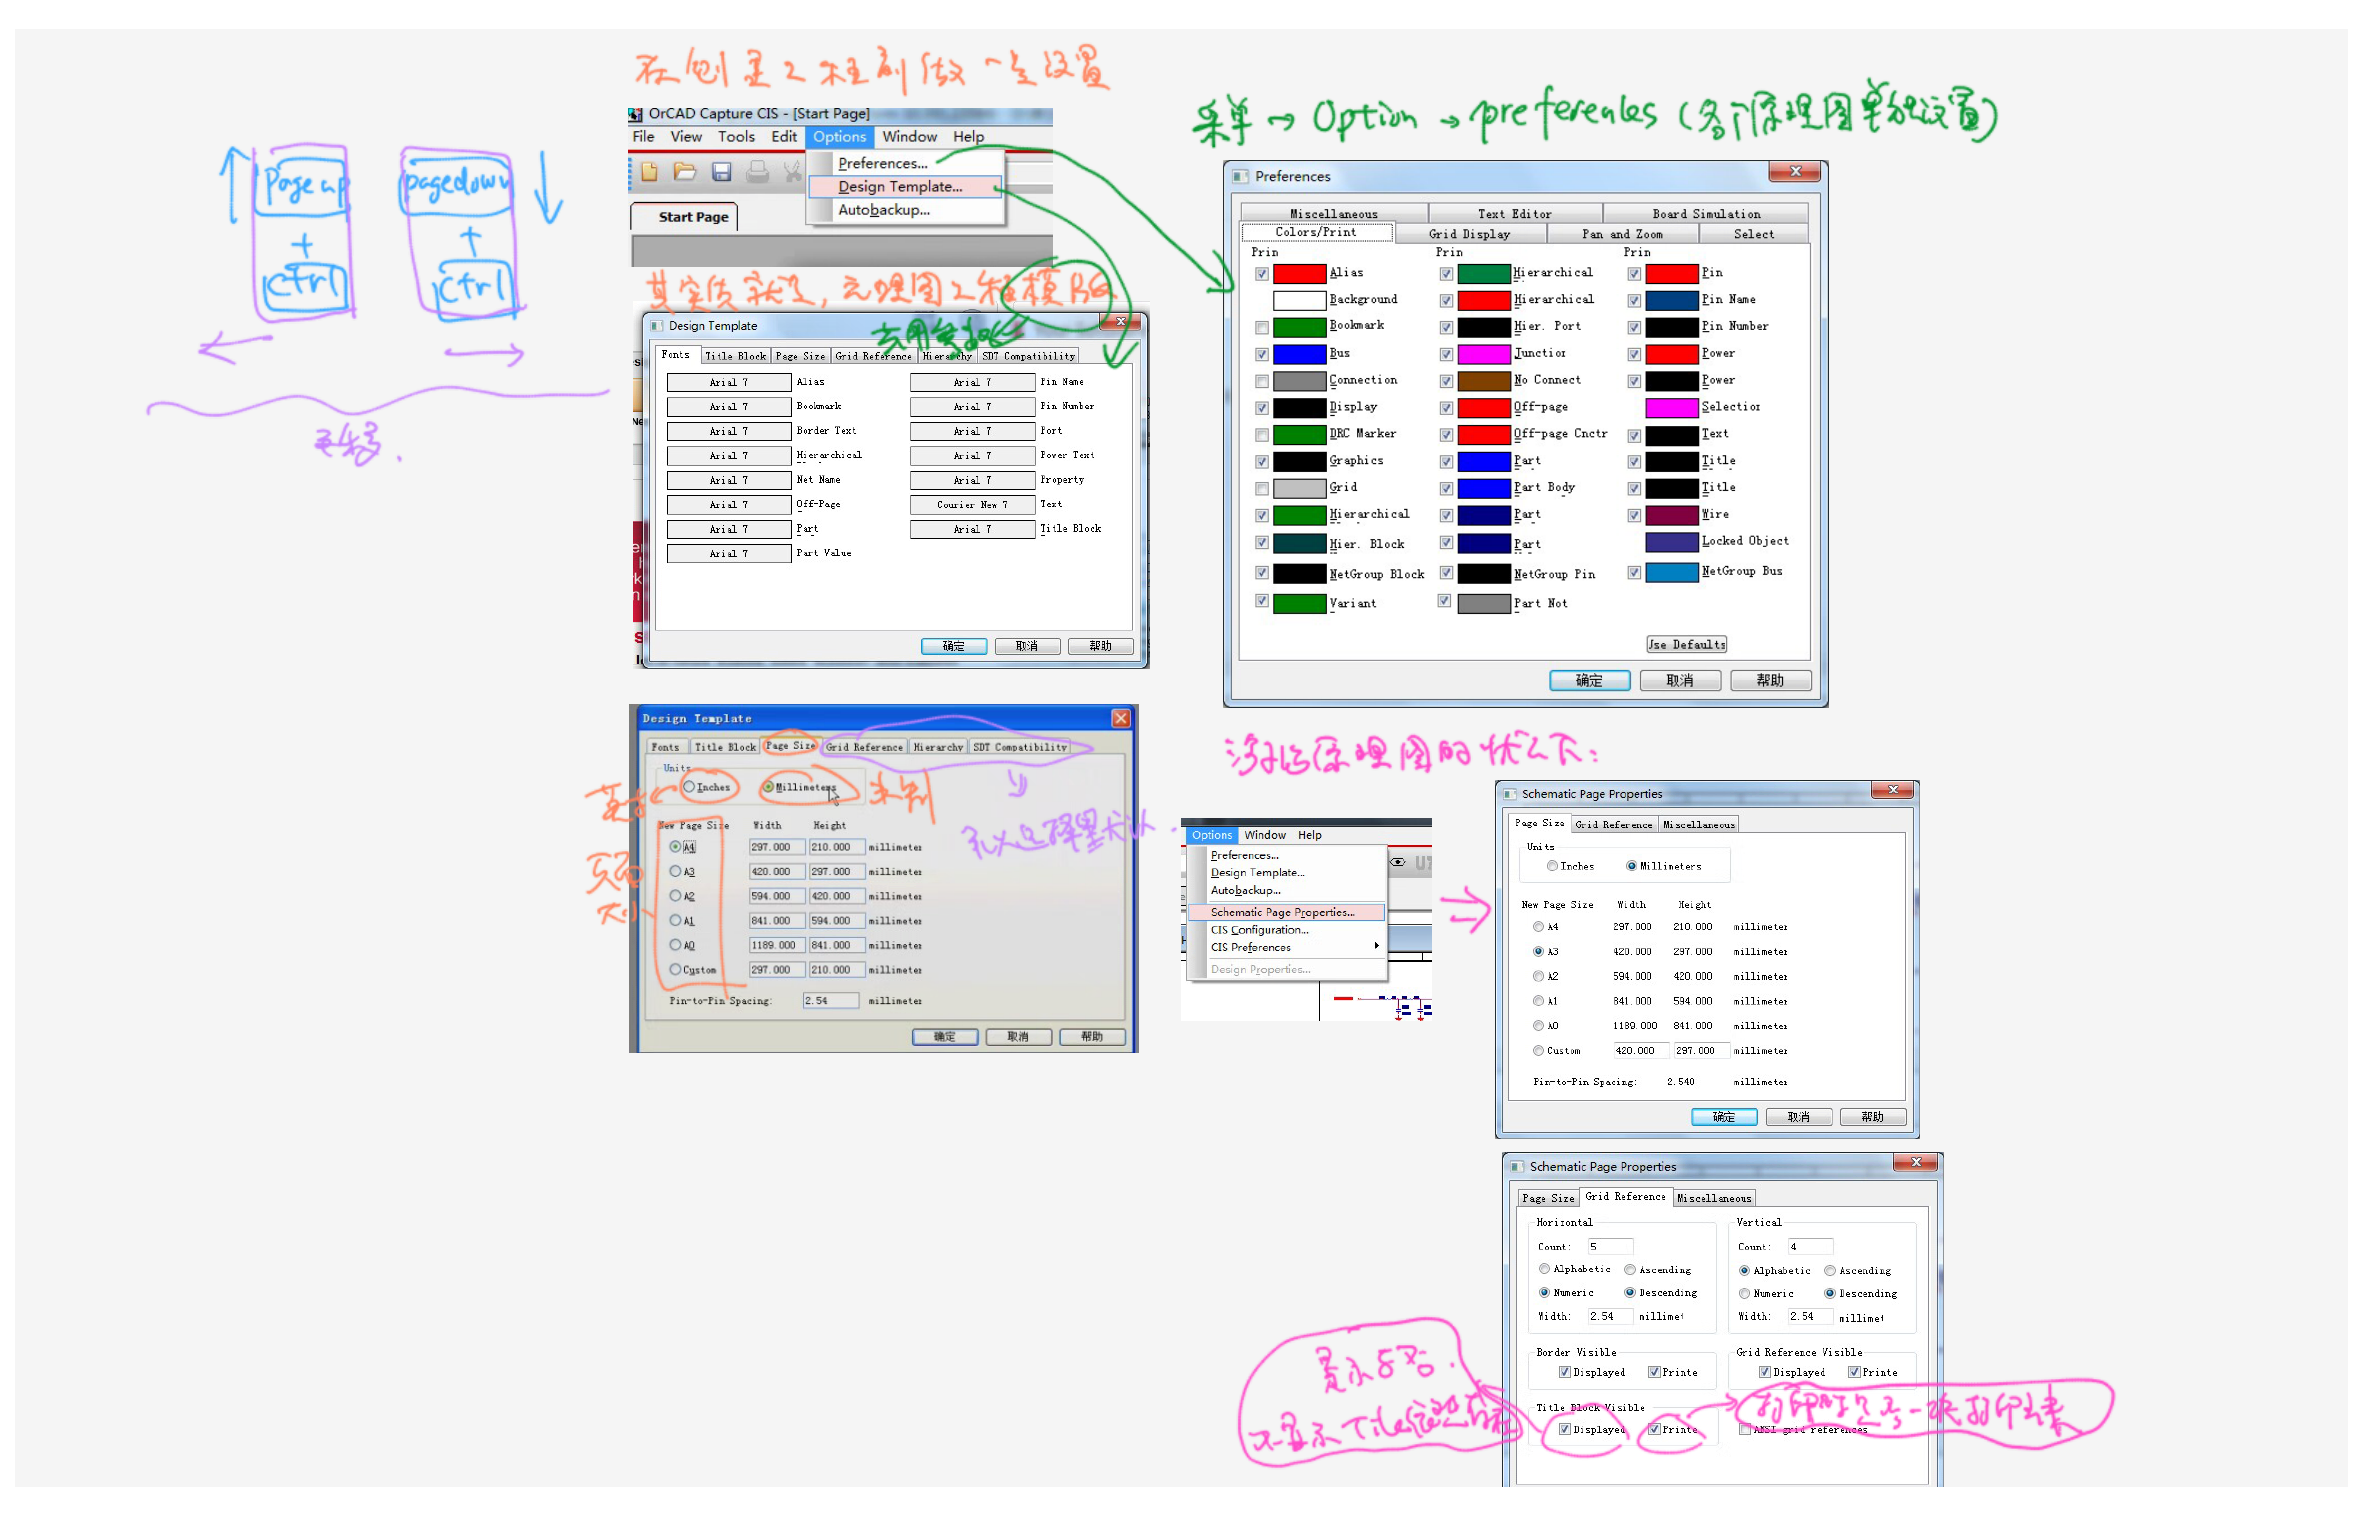This screenshot has width=2363, height=1517.
Task: Click 帮助 button in upper Schematic Page Properties
Action: pyautogui.click(x=1872, y=1117)
